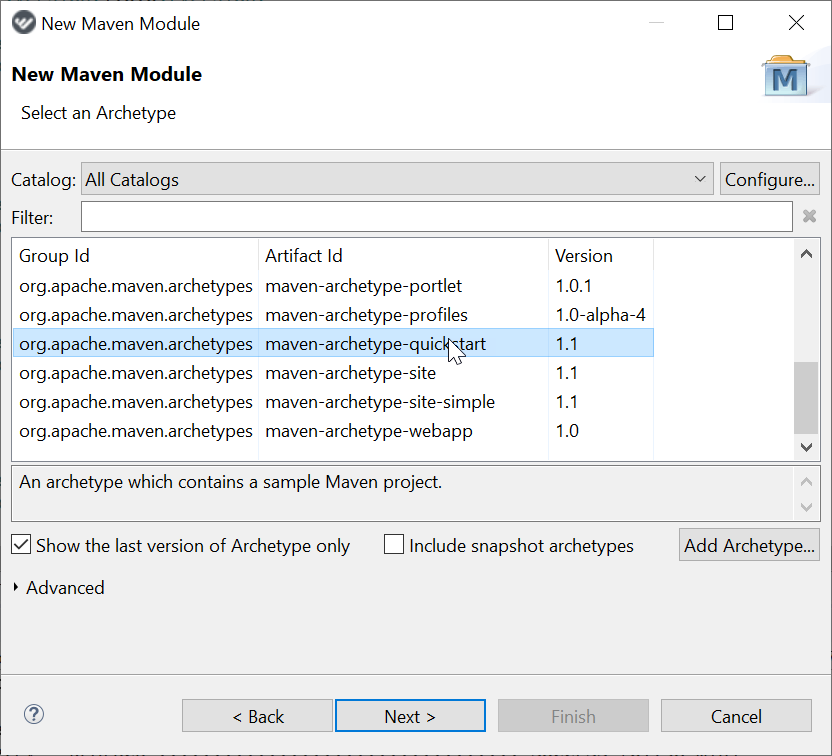Expand the Advanced section
This screenshot has height=756, width=832.
[16, 587]
